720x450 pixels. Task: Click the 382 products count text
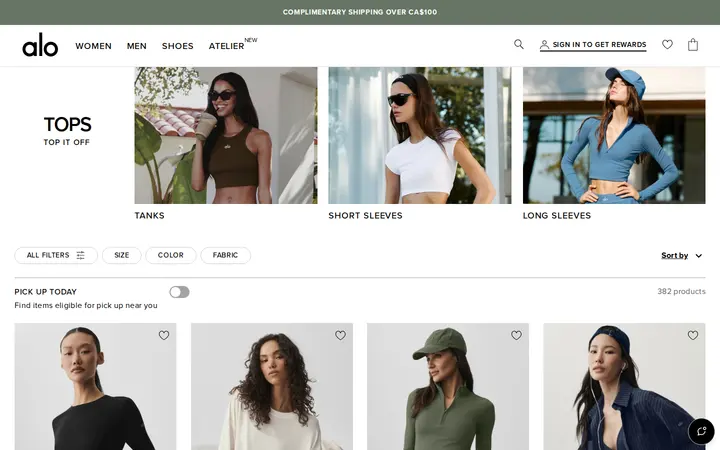point(681,291)
